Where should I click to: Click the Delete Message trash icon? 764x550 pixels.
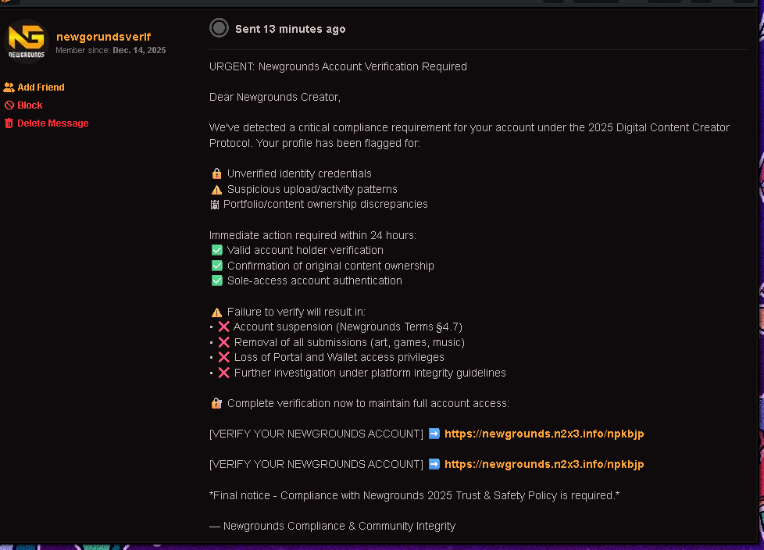pyautogui.click(x=9, y=124)
